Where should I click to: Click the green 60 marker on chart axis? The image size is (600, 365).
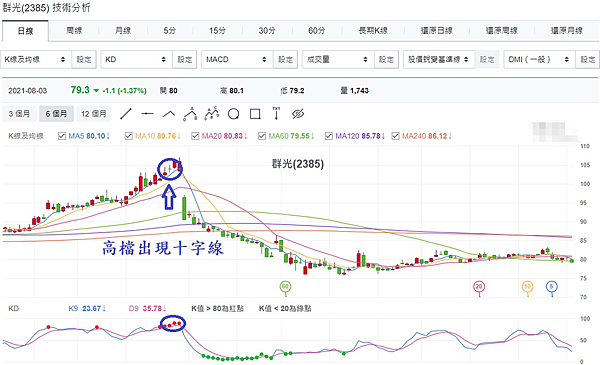(285, 287)
